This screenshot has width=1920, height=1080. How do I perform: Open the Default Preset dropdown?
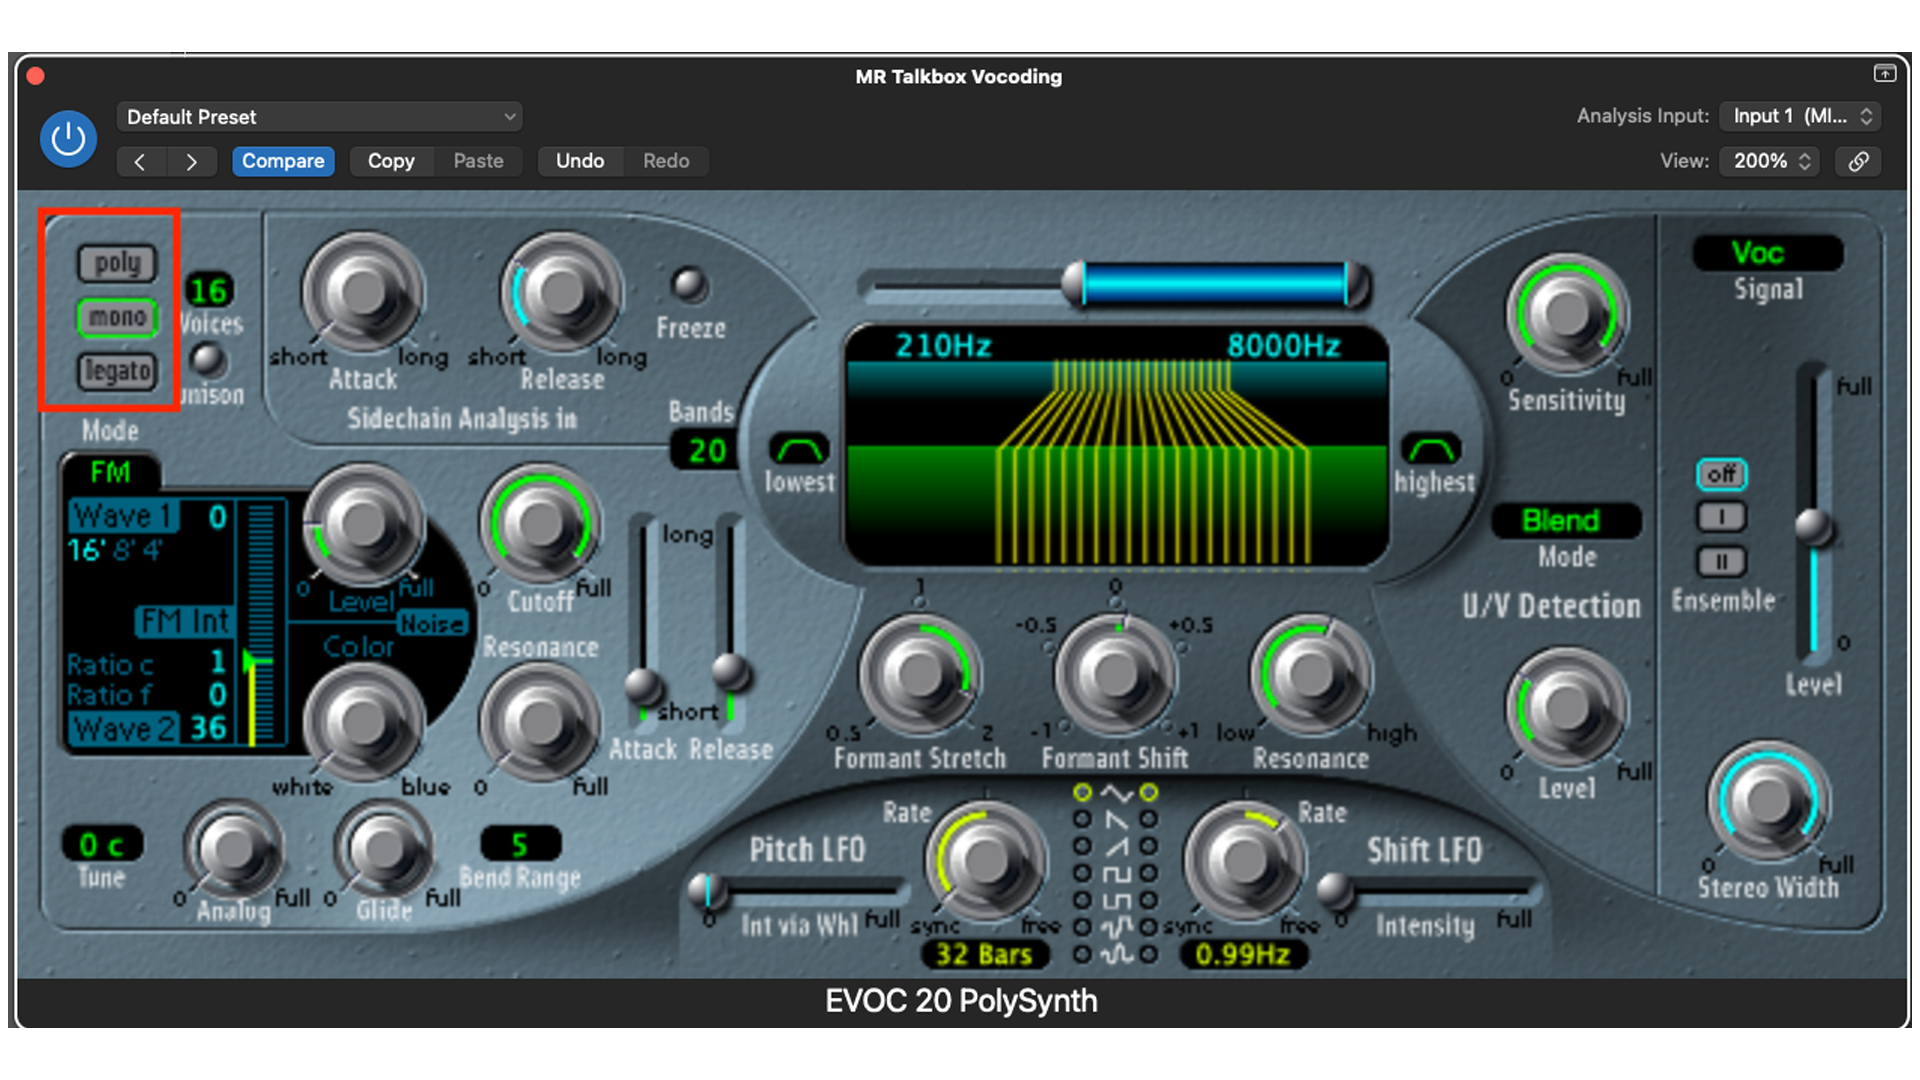click(x=319, y=117)
